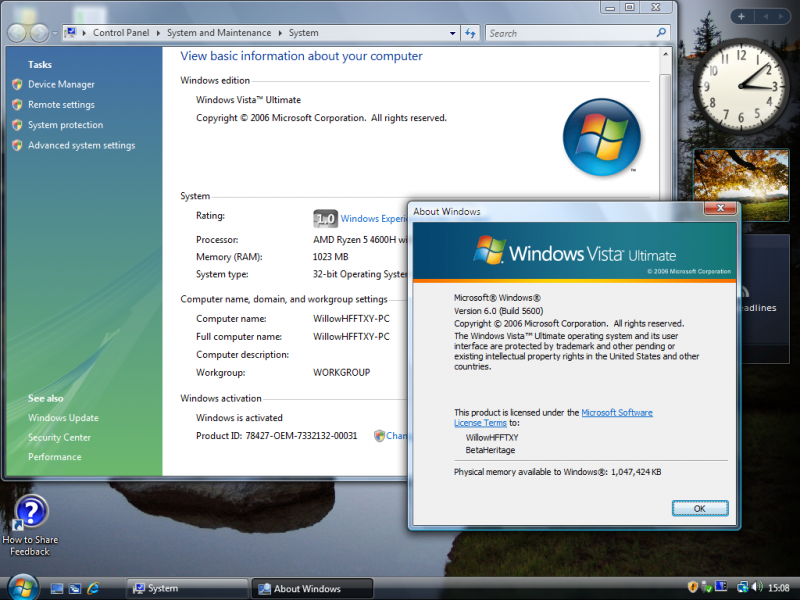Select Control Panel in the breadcrumb

pyautogui.click(x=121, y=33)
